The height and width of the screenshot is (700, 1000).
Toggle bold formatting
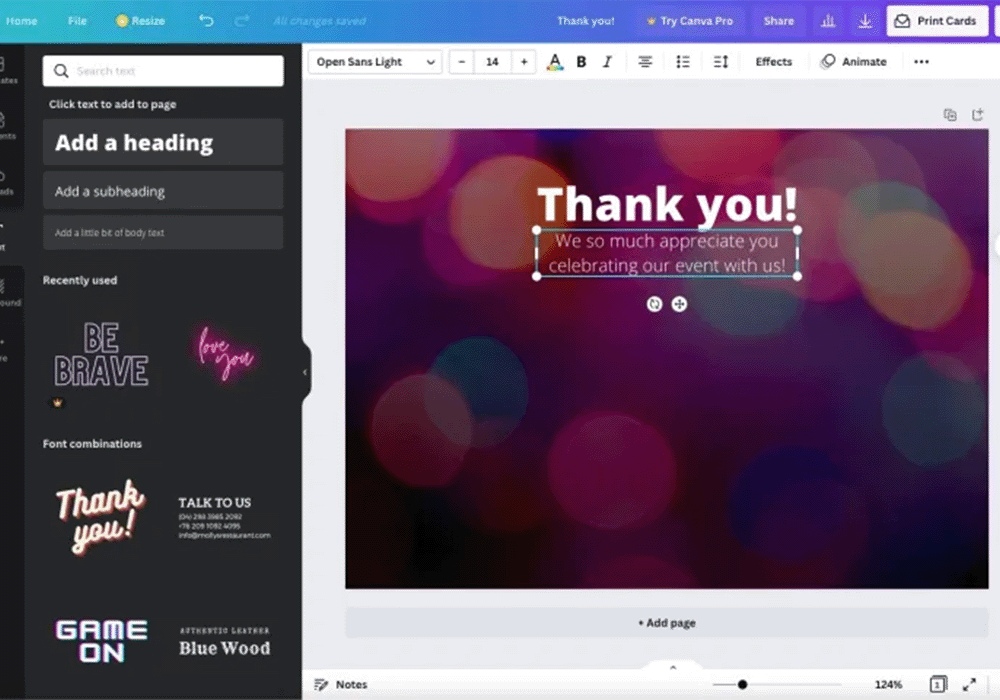click(581, 62)
